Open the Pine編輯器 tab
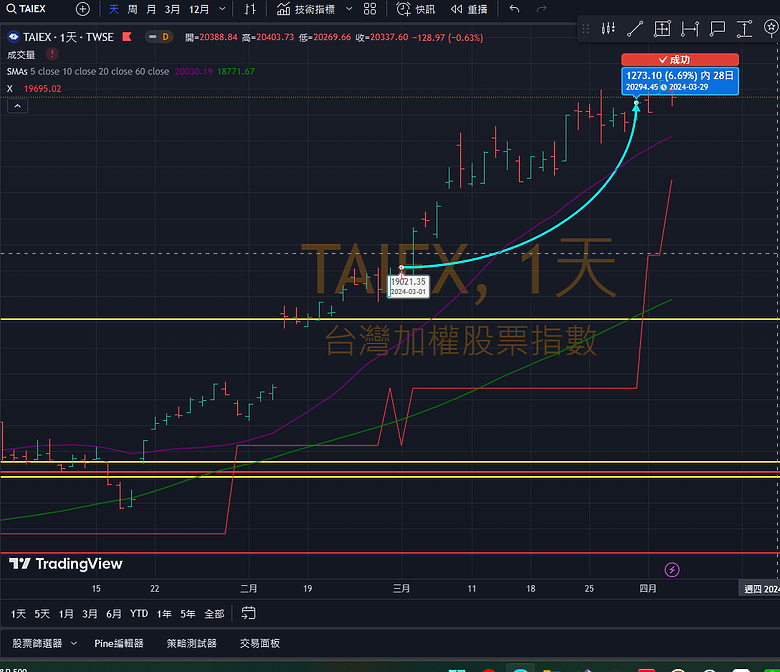 click(x=119, y=643)
